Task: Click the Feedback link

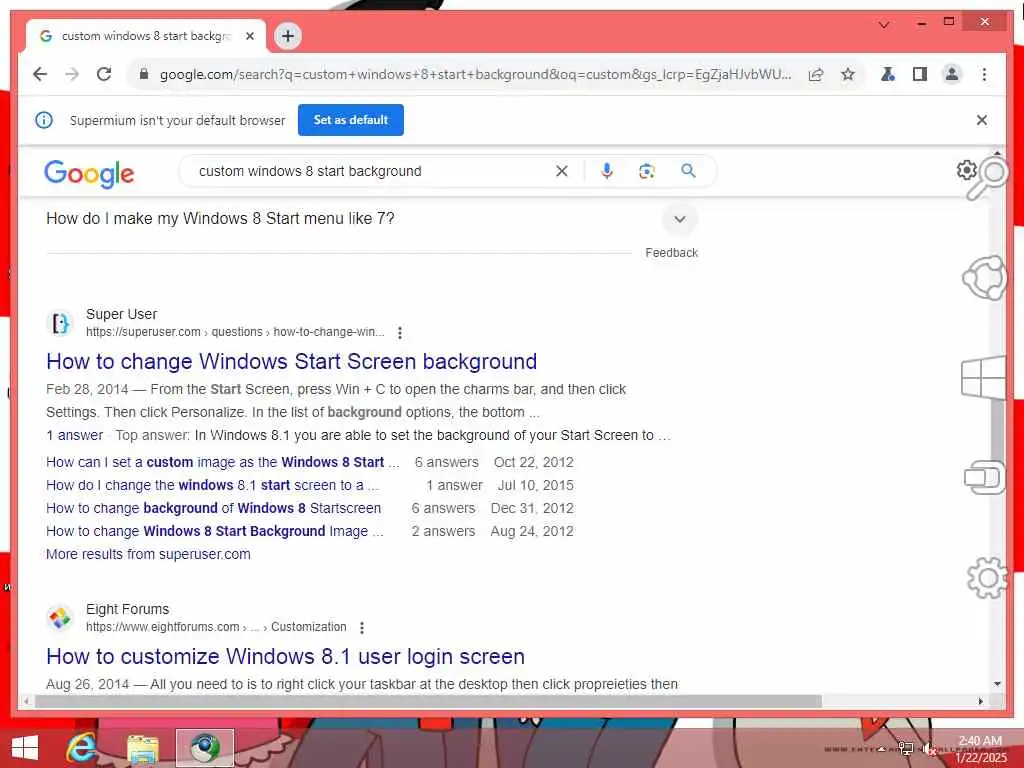Action: tap(671, 253)
